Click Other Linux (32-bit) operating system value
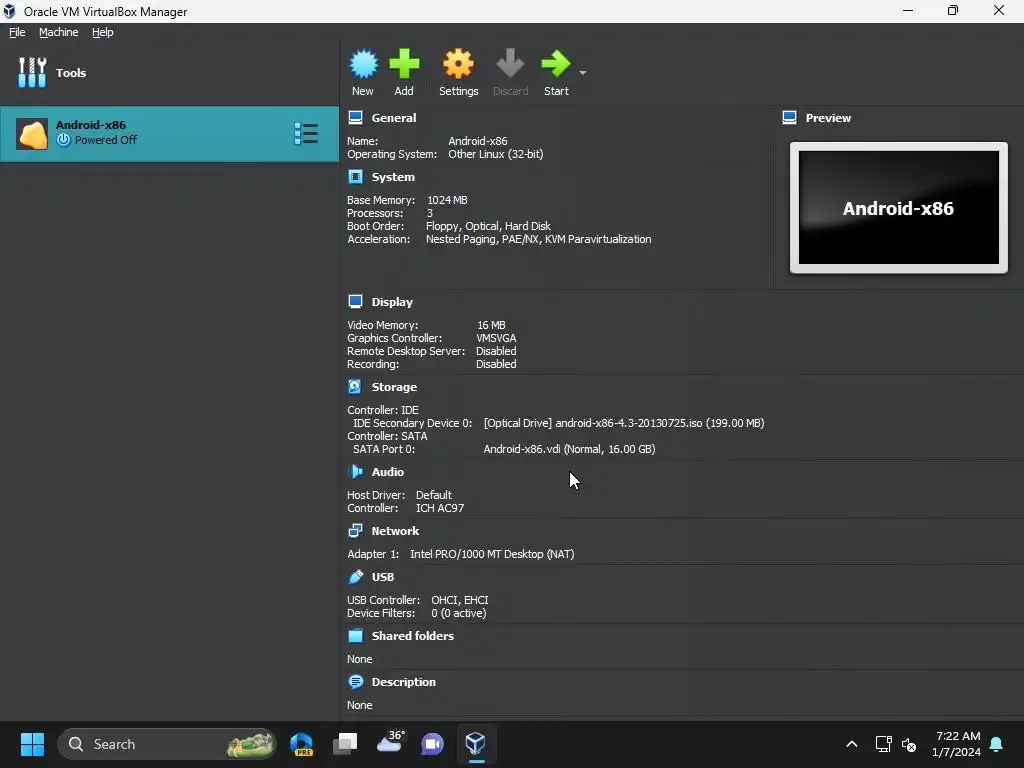This screenshot has width=1024, height=768. (496, 154)
